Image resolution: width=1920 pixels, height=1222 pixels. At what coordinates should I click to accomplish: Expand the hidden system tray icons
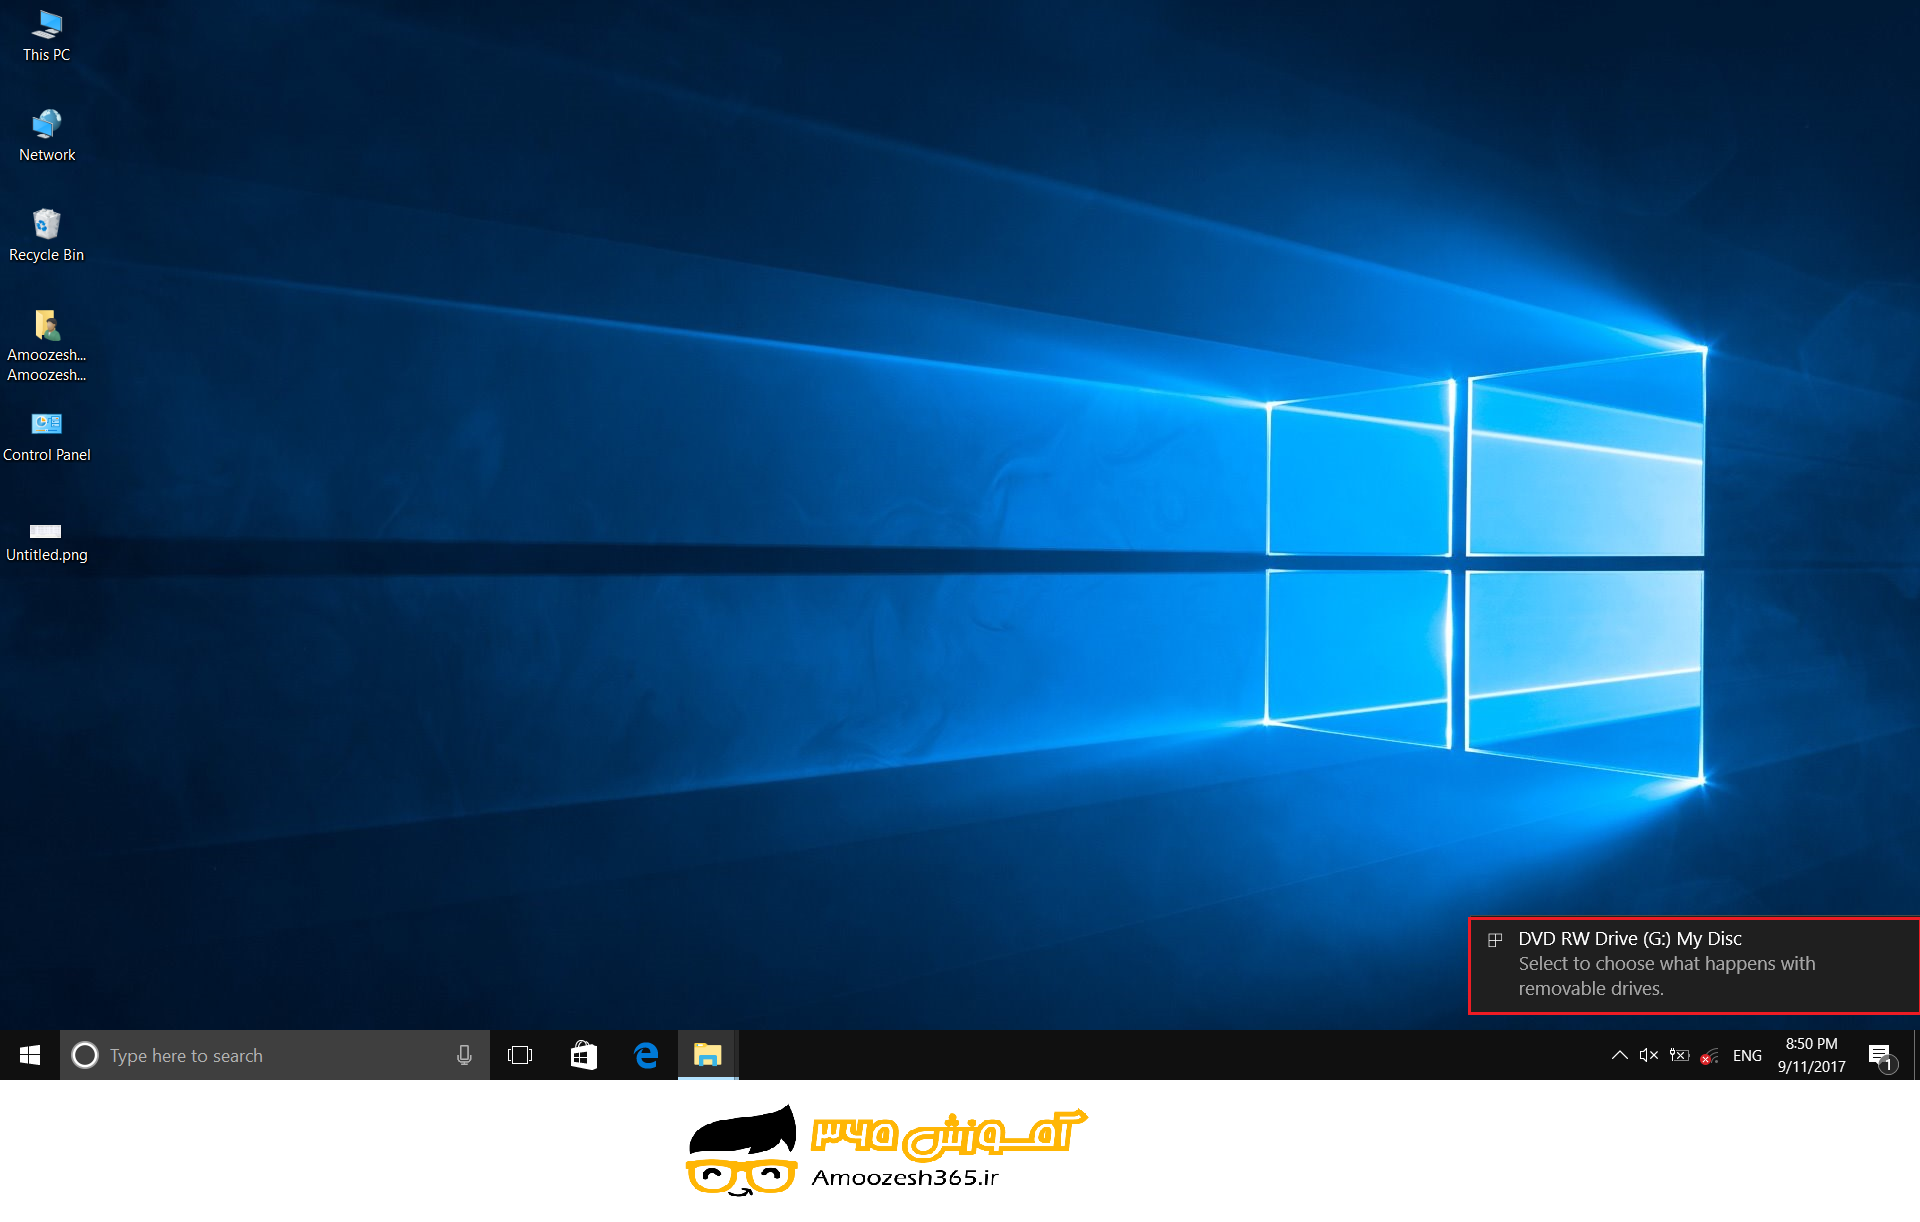point(1619,1055)
